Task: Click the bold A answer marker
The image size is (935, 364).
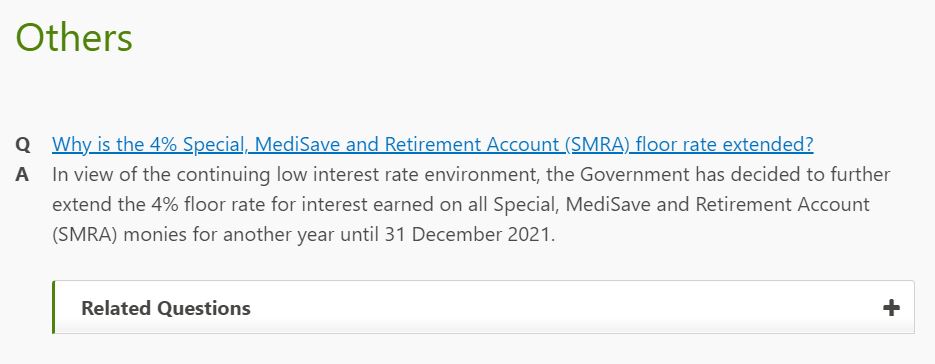Action: click(22, 175)
